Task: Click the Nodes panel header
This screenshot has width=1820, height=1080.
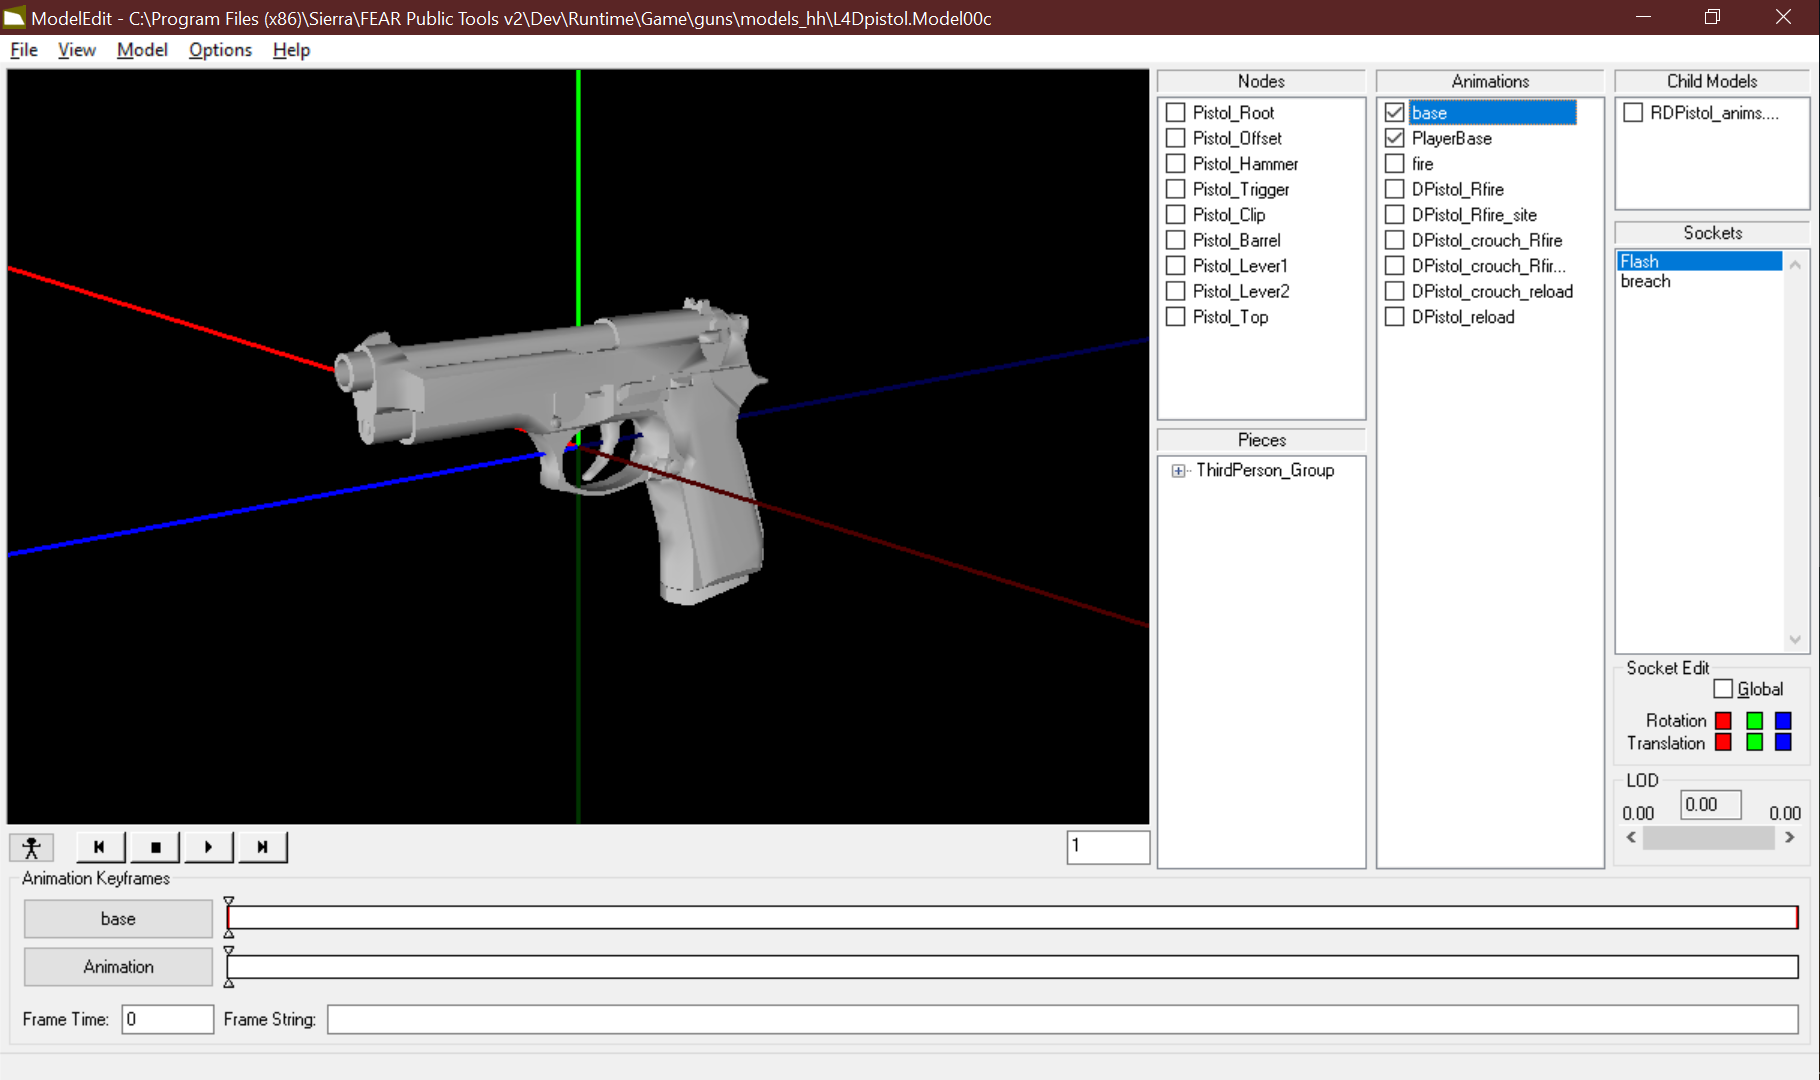Action: [1261, 81]
